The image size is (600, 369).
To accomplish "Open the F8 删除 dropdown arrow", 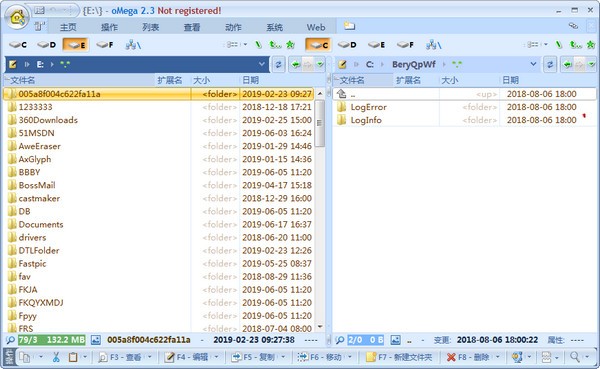I will [x=497, y=357].
